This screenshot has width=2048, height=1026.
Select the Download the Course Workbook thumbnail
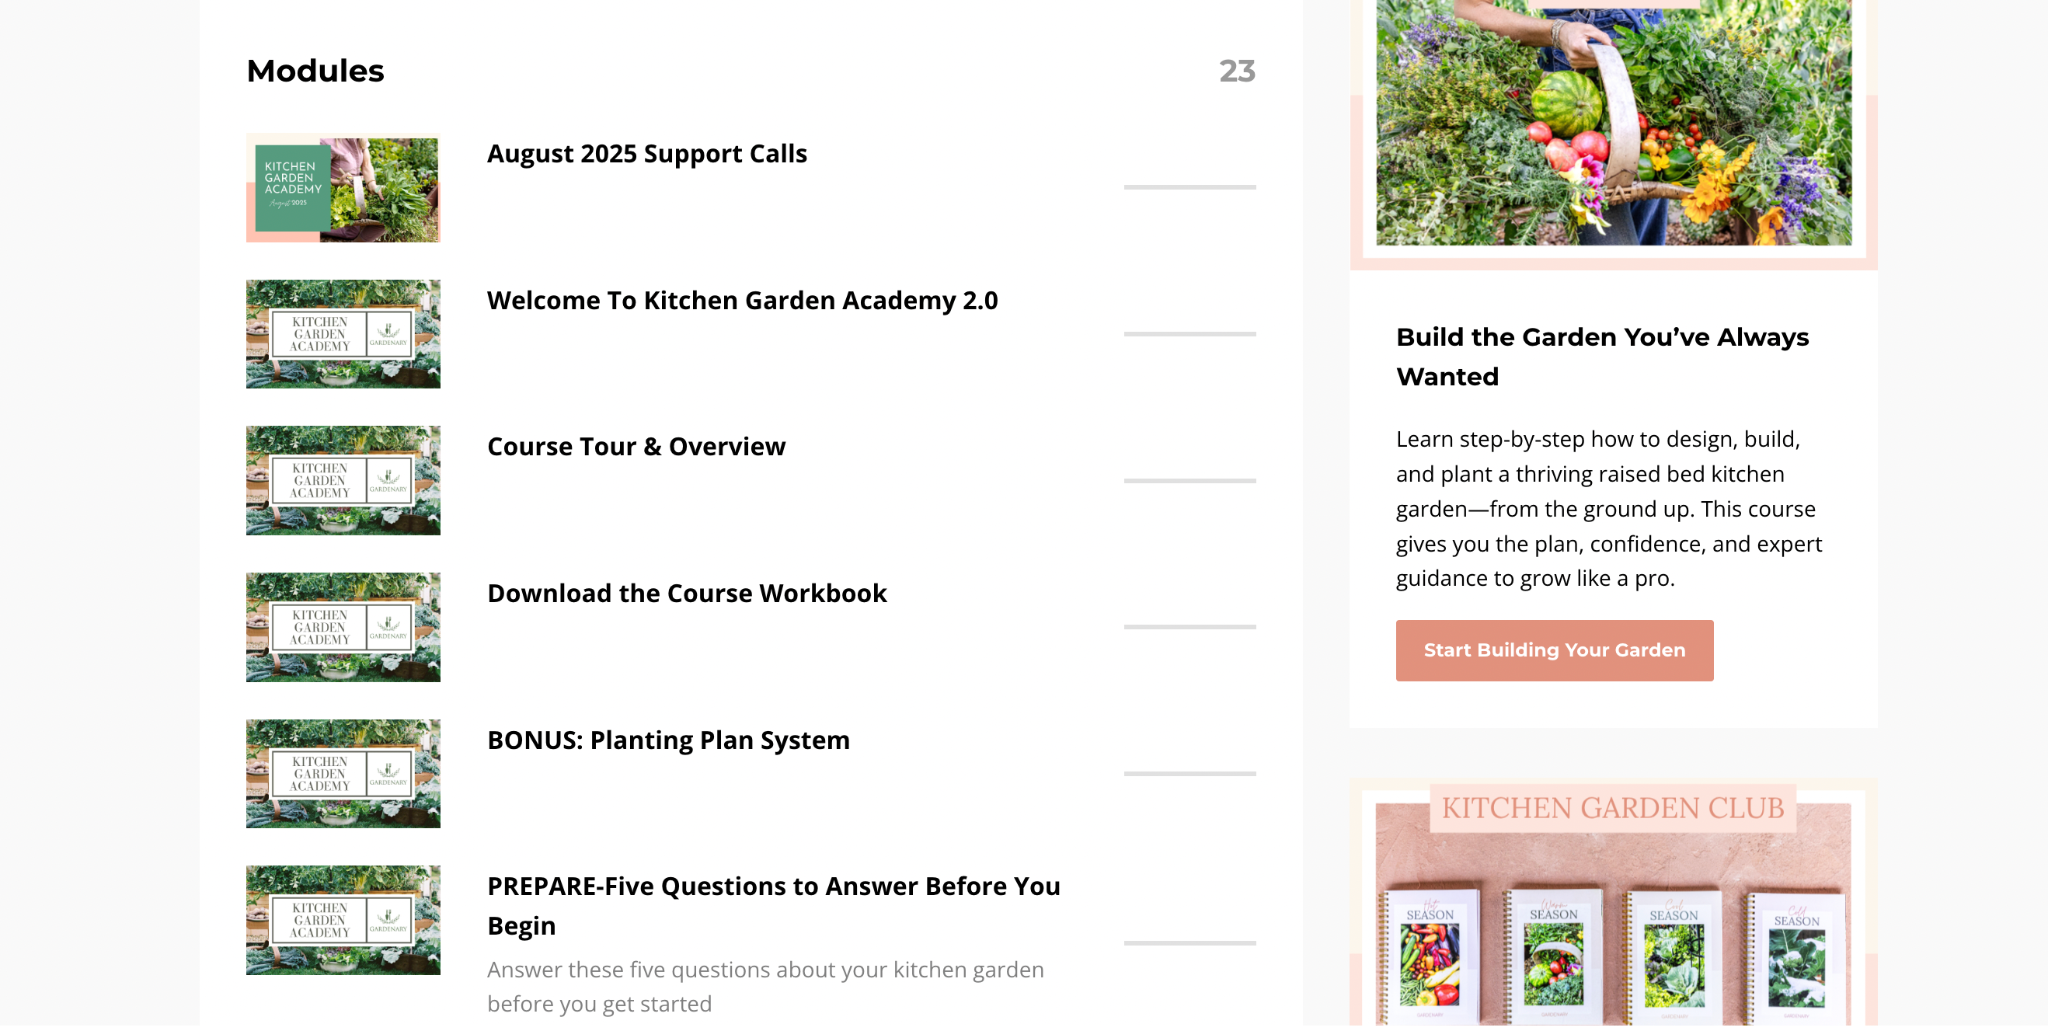pos(343,627)
